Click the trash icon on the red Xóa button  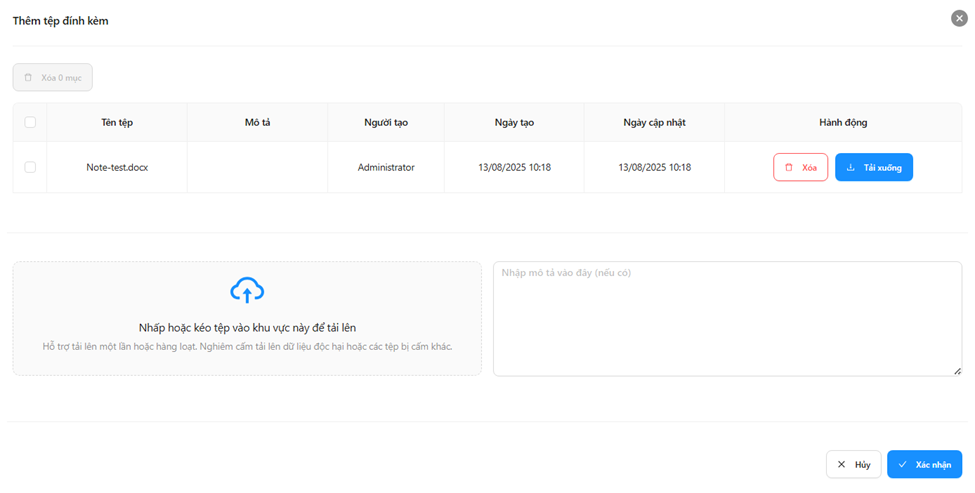point(789,168)
